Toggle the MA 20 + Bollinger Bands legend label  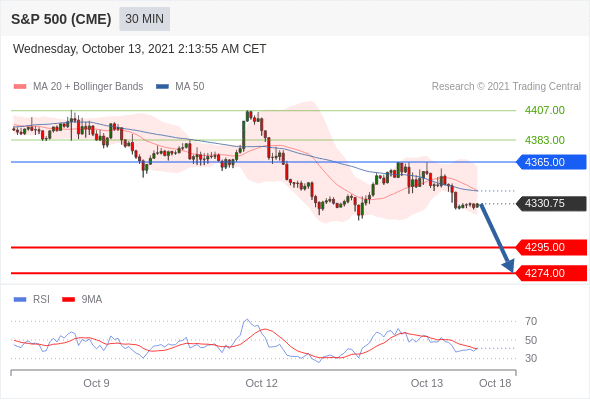pyautogui.click(x=88, y=87)
